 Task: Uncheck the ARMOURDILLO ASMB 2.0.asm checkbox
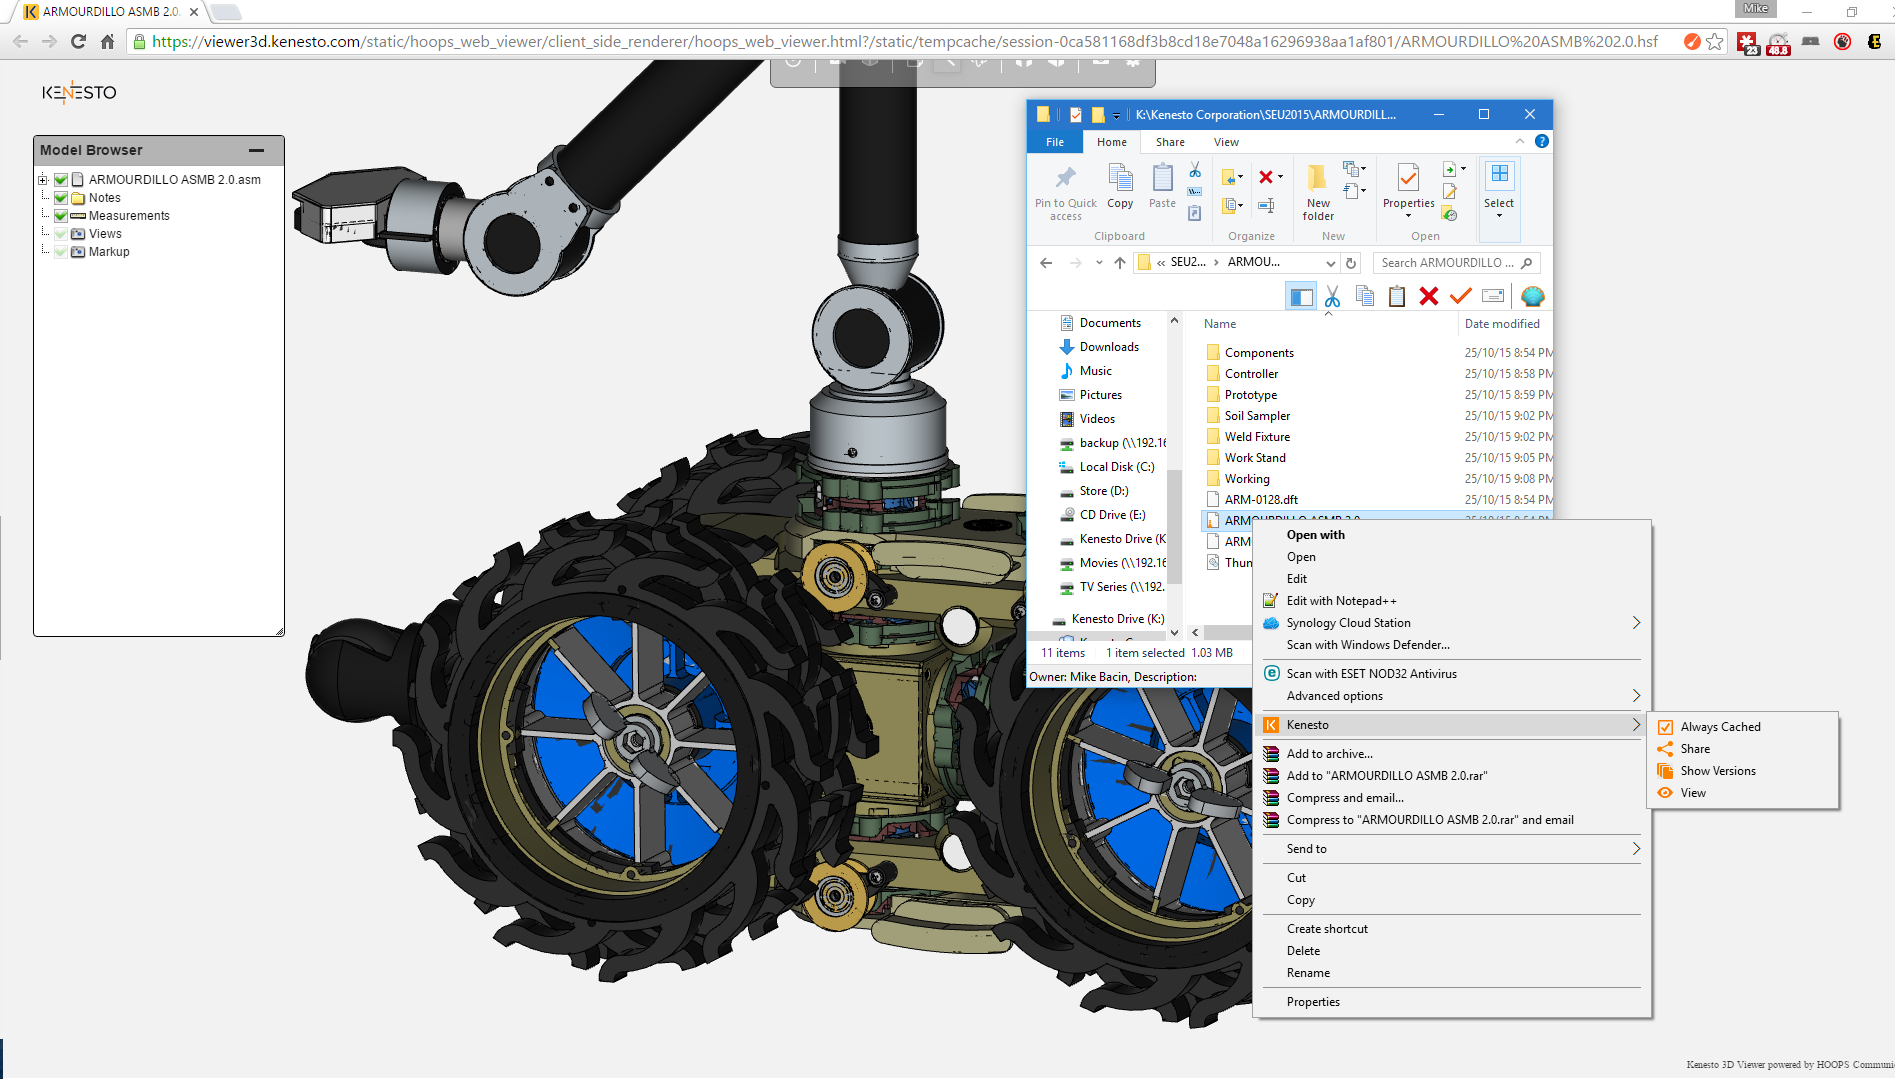[x=61, y=180]
